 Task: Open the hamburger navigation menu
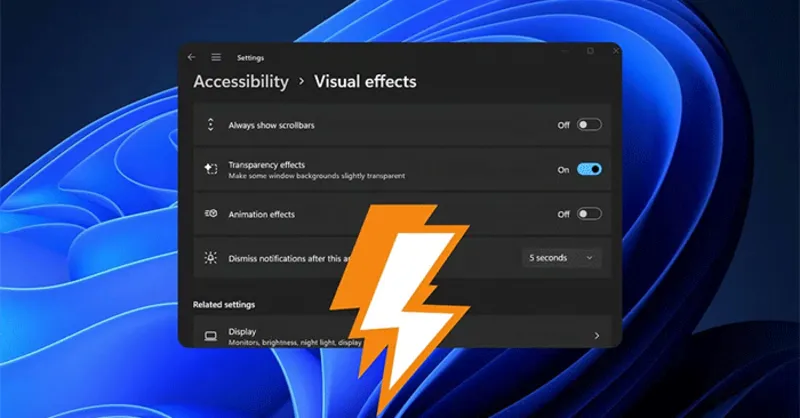[x=216, y=57]
